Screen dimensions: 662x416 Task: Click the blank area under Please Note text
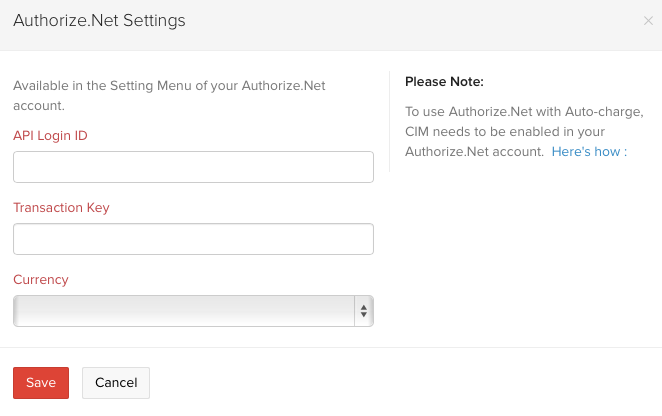pyautogui.click(x=520, y=250)
